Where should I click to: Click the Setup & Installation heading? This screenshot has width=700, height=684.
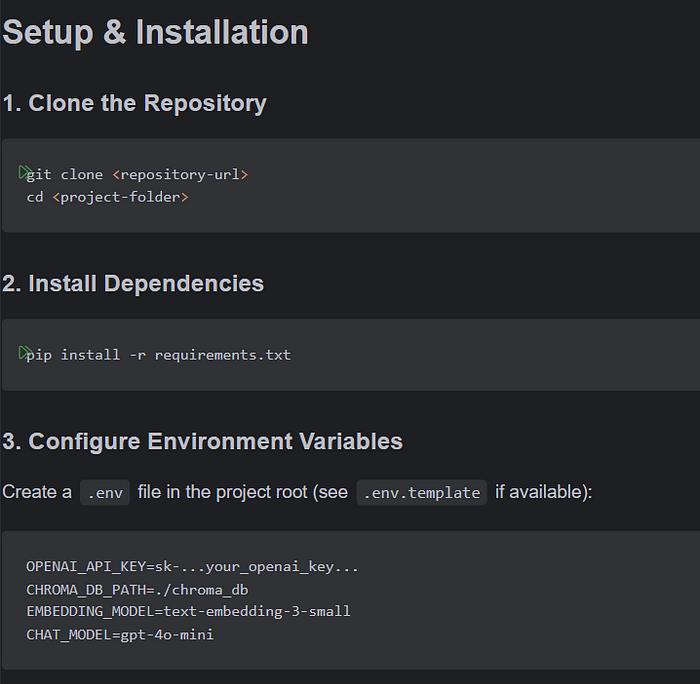(x=155, y=32)
